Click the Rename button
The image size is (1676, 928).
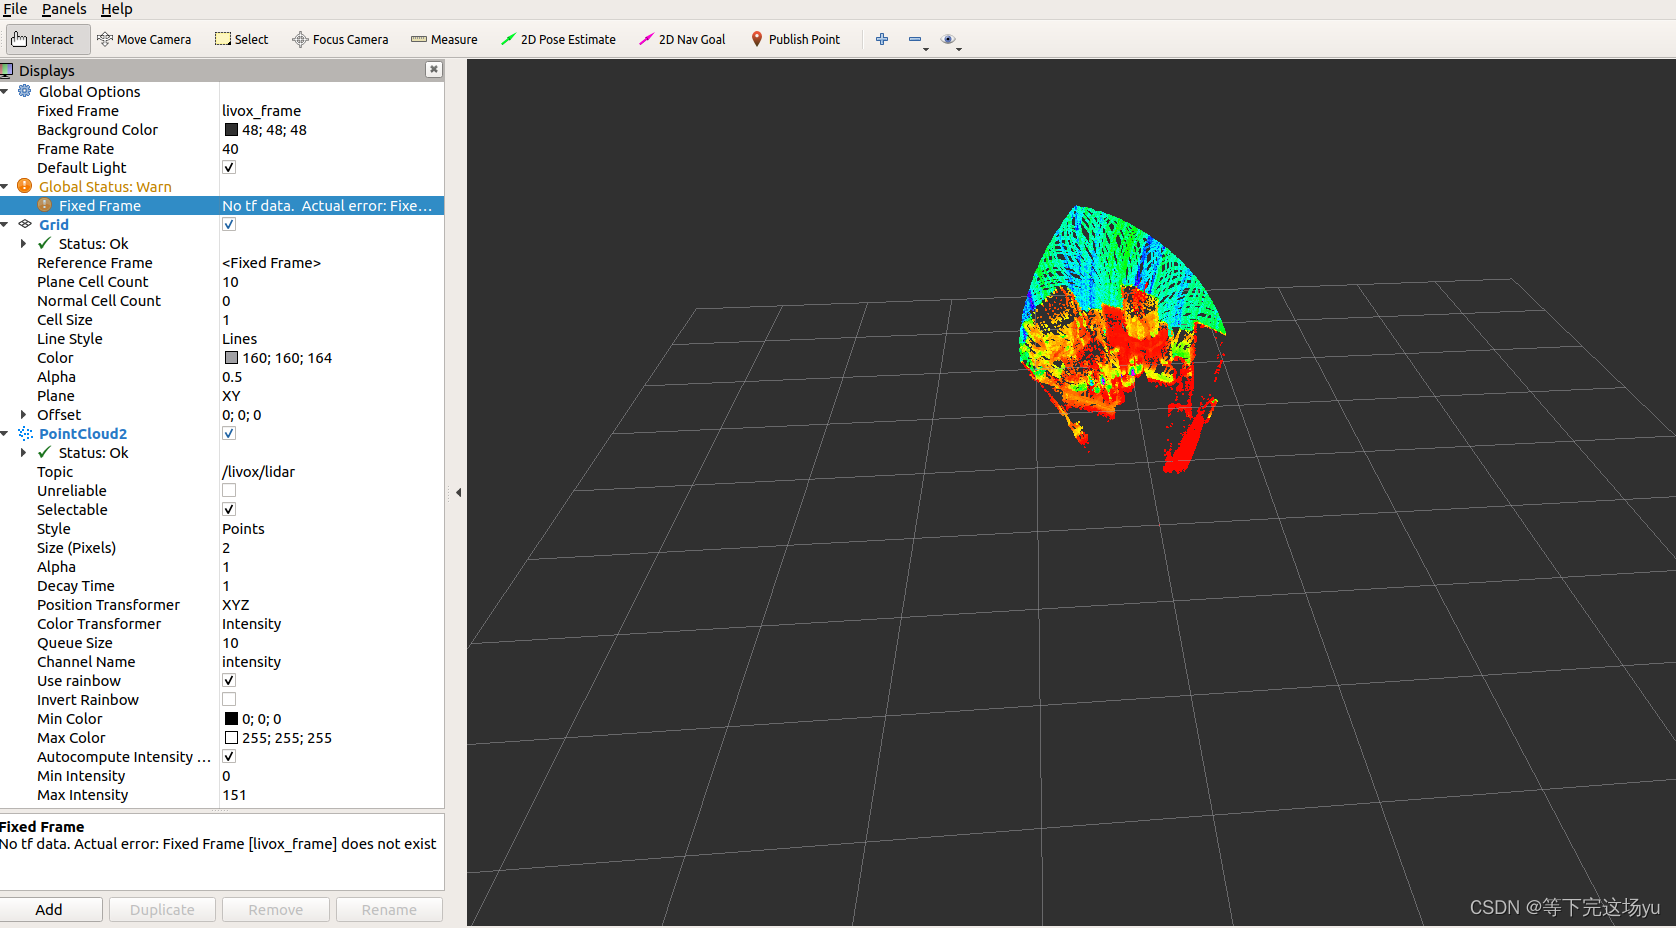(389, 909)
